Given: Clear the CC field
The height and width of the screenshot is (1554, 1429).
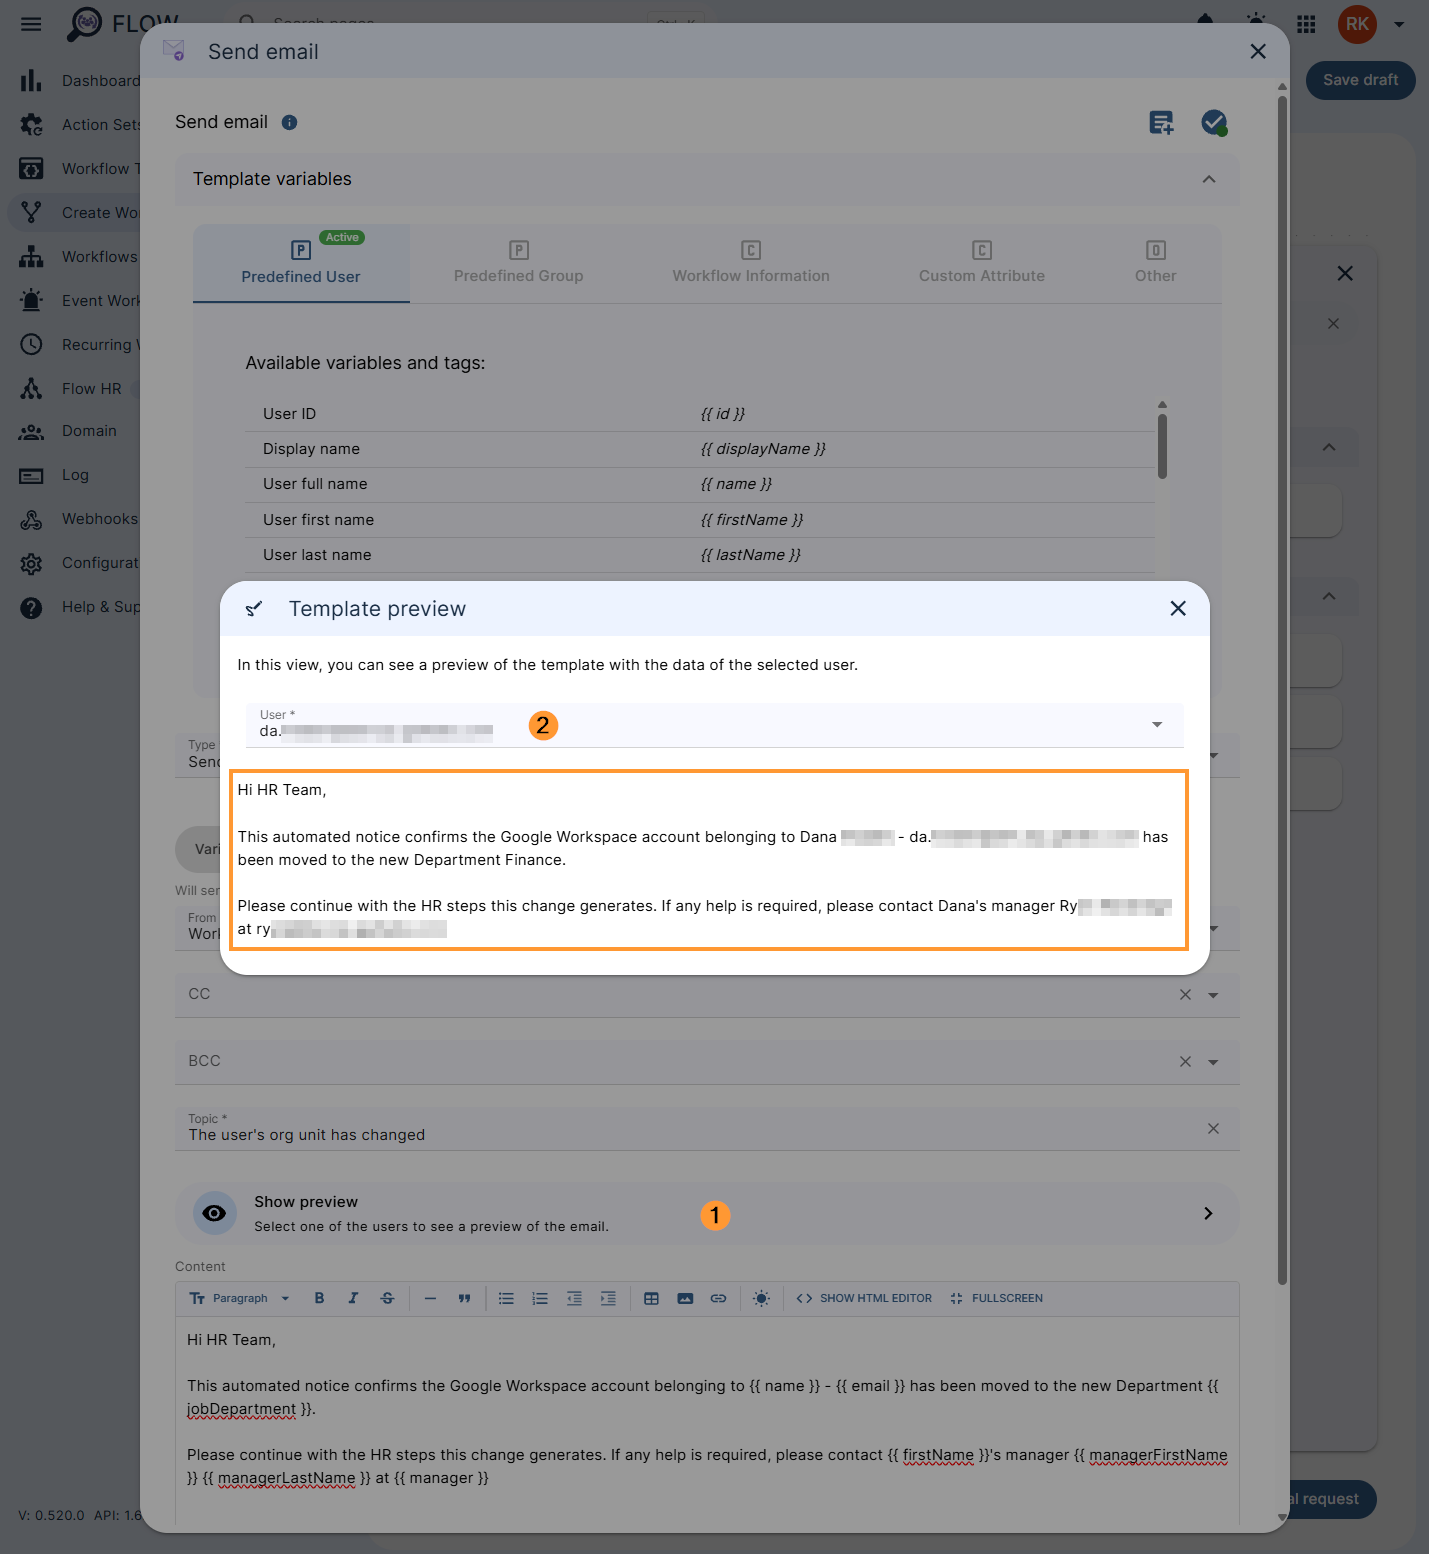Looking at the screenshot, I should (x=1185, y=995).
